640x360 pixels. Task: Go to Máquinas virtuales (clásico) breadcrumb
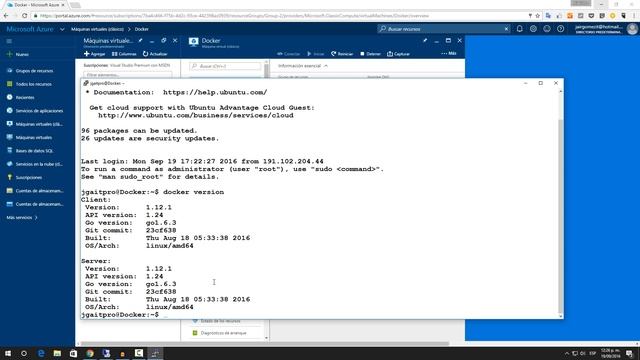coord(97,29)
